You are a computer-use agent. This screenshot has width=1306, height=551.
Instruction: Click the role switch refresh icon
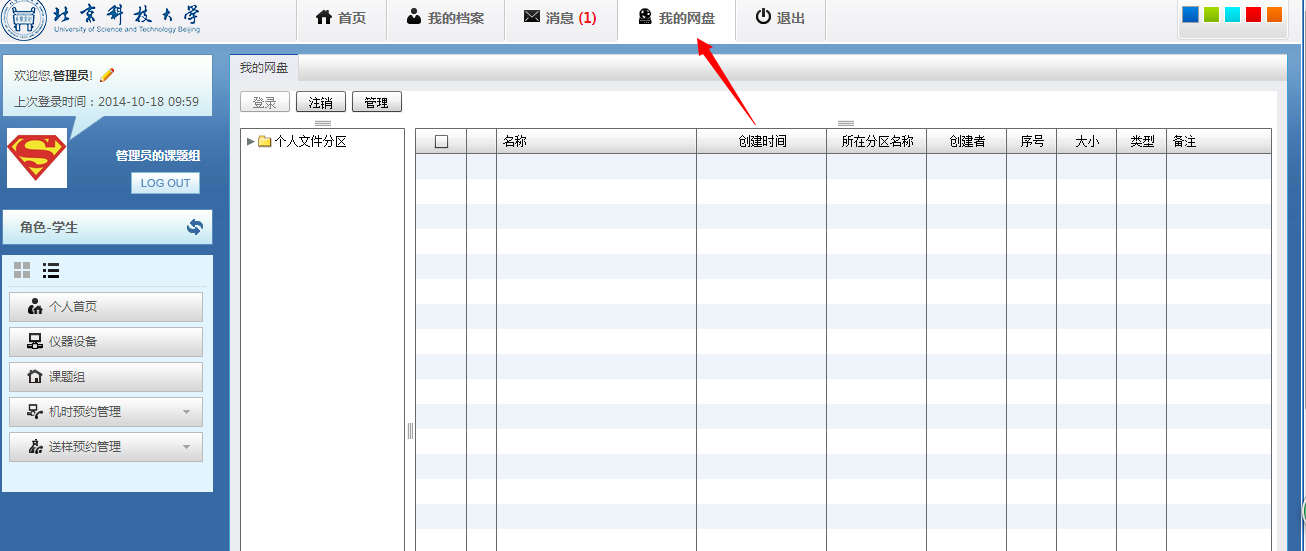[195, 227]
